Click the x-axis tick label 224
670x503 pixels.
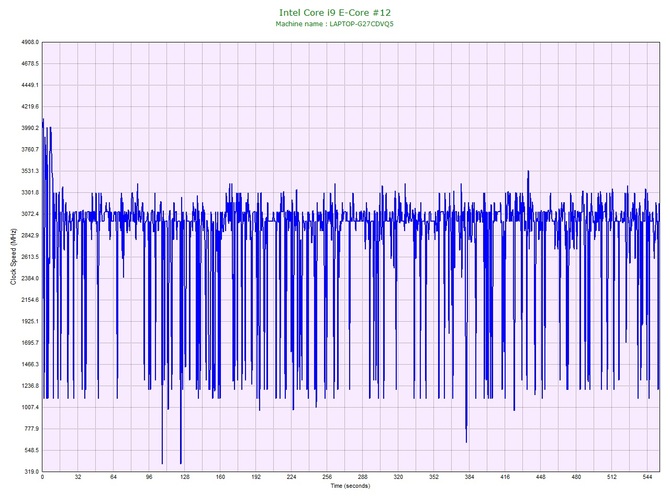[x=291, y=477]
